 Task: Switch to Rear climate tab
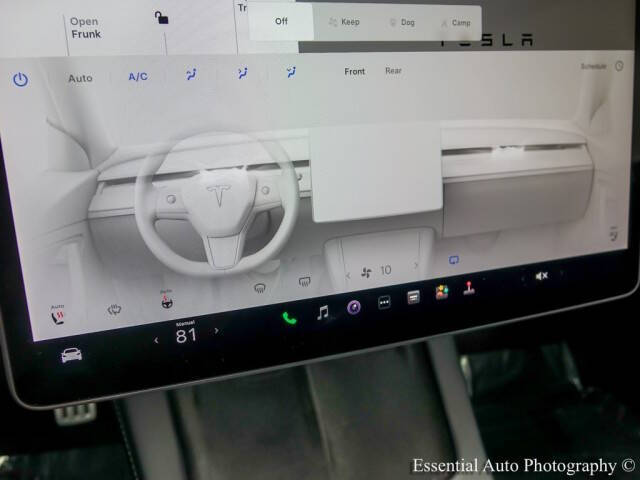pos(393,71)
